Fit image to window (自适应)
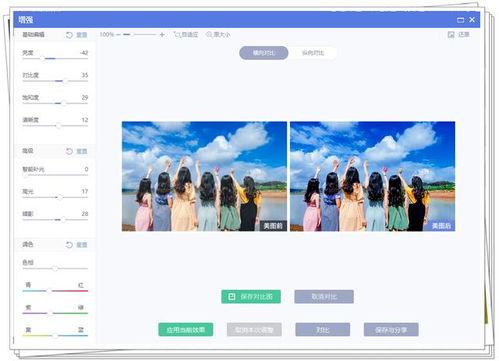This screenshot has height=361, width=499. pyautogui.click(x=186, y=34)
